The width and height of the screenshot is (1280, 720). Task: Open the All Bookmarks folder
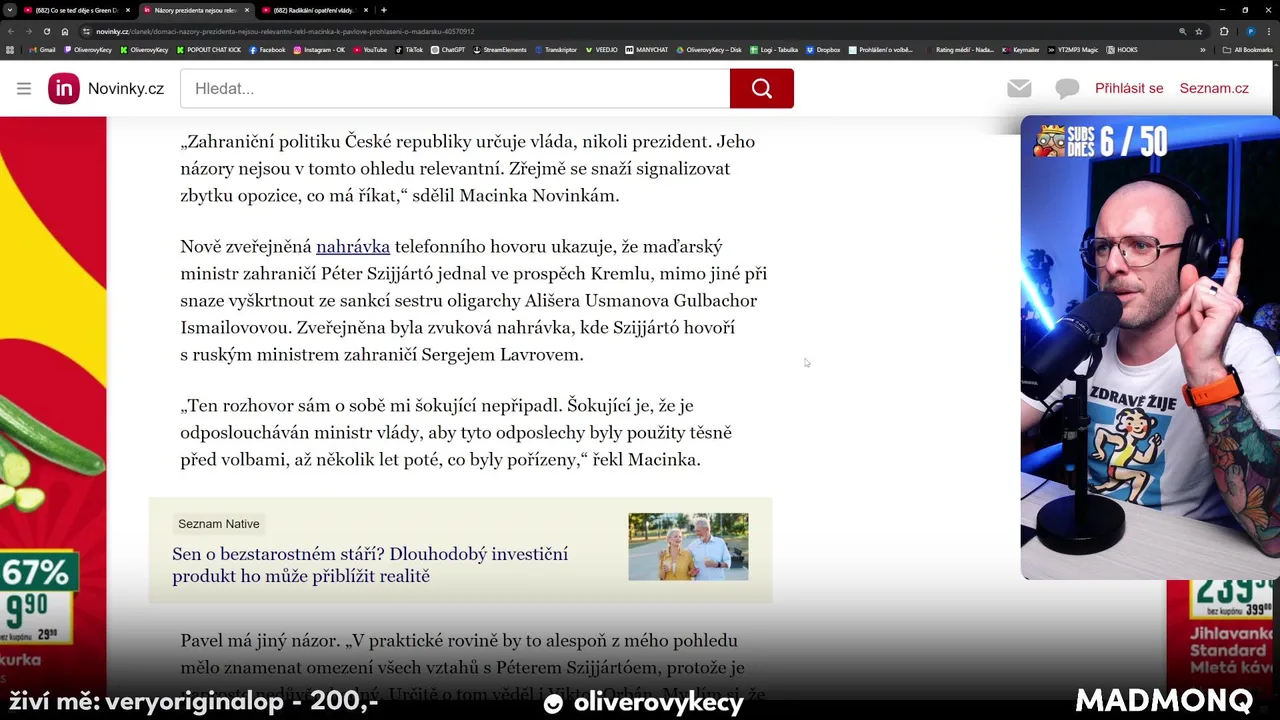pos(1247,49)
